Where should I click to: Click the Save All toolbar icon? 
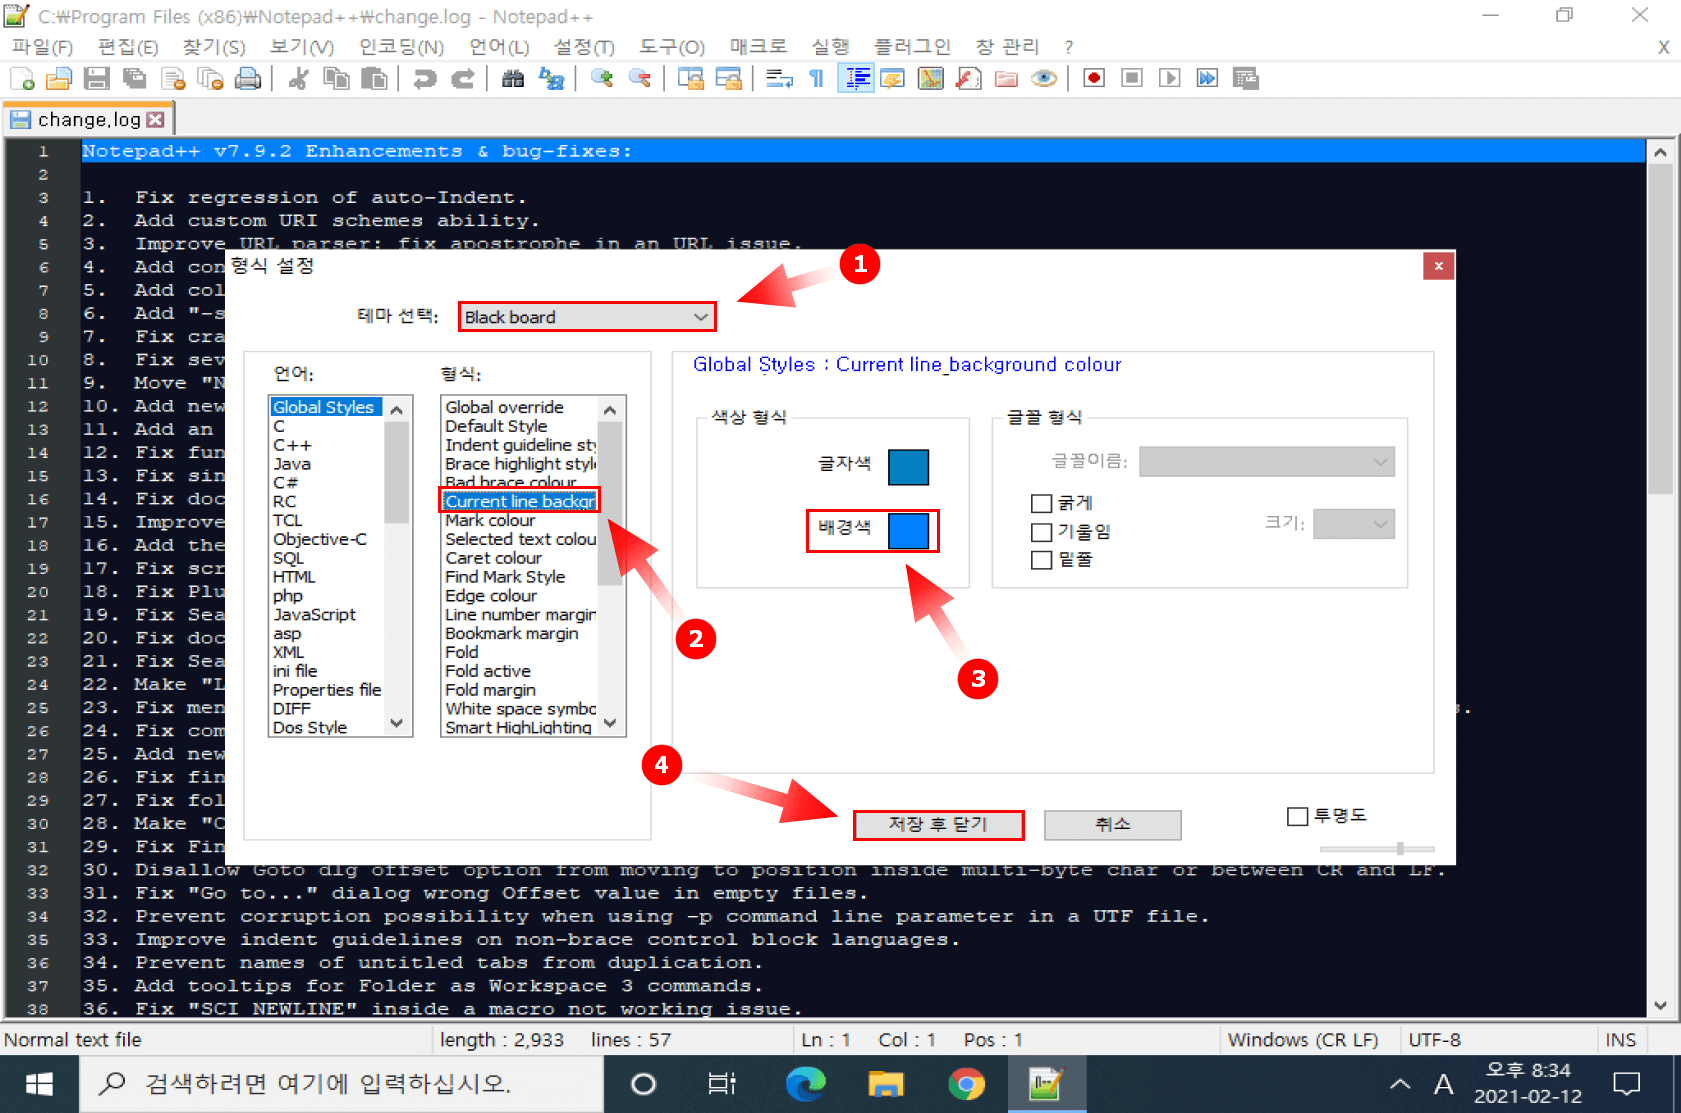(134, 79)
